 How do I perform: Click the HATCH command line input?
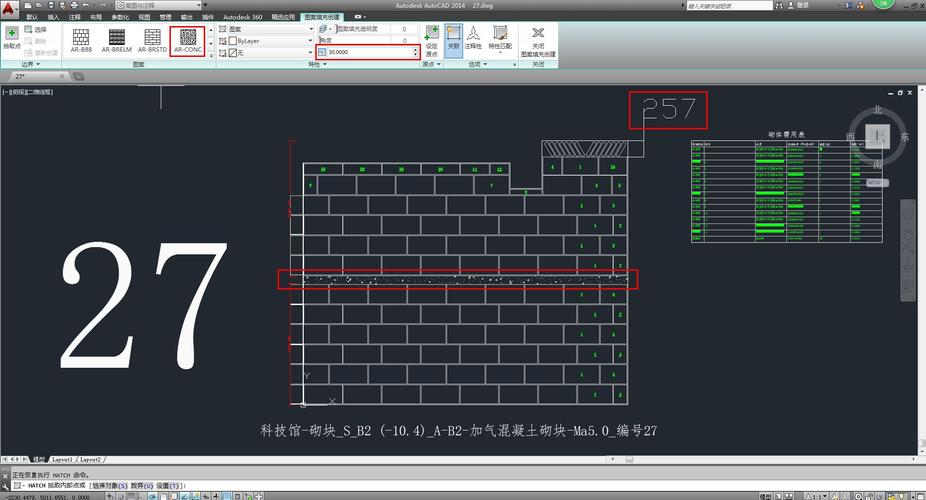coord(467,485)
